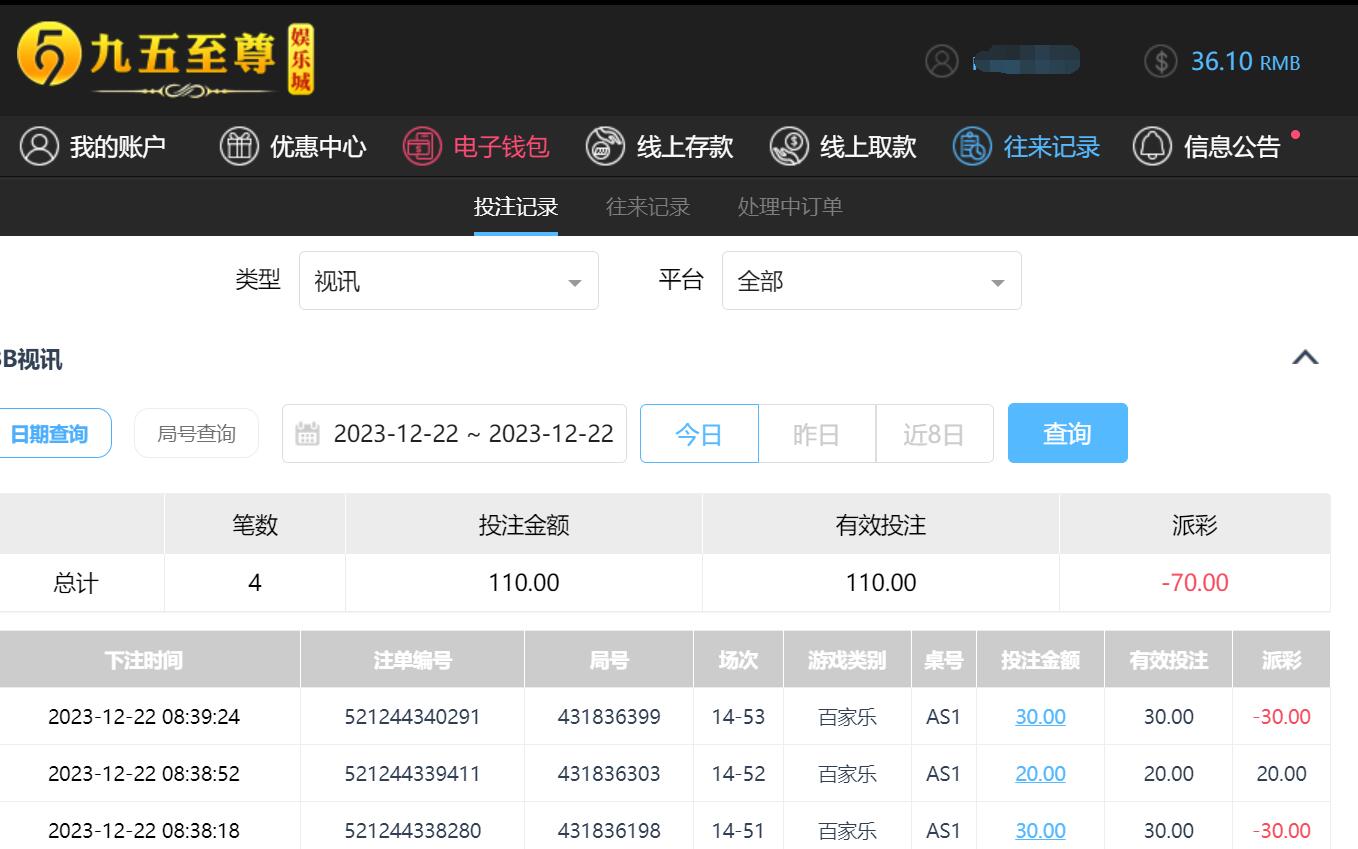
Task: Click the total bet count 4
Action: pos(255,583)
